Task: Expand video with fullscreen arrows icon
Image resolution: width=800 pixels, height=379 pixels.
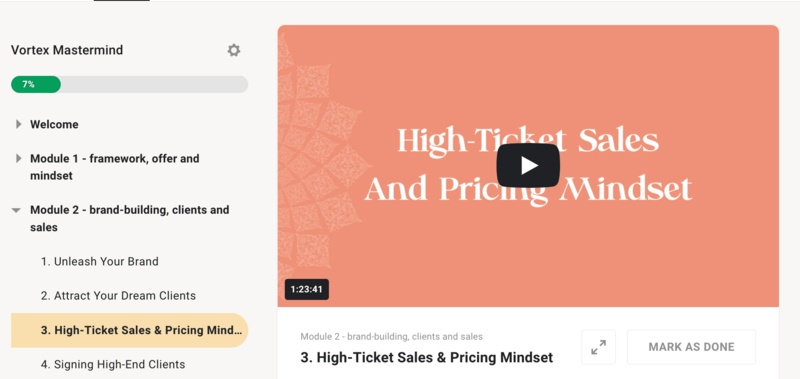Action: coord(598,347)
